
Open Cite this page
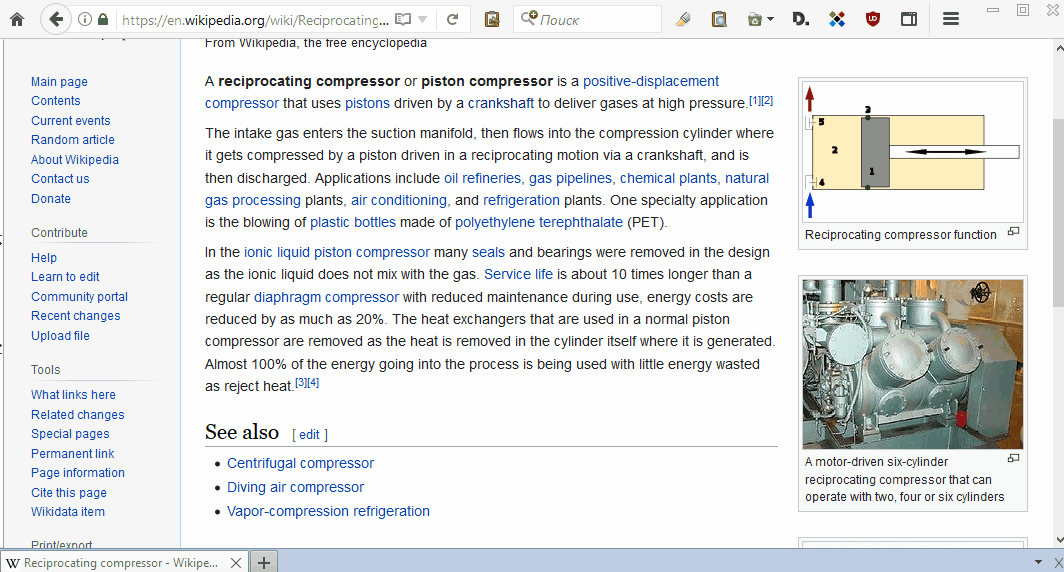coord(69,493)
